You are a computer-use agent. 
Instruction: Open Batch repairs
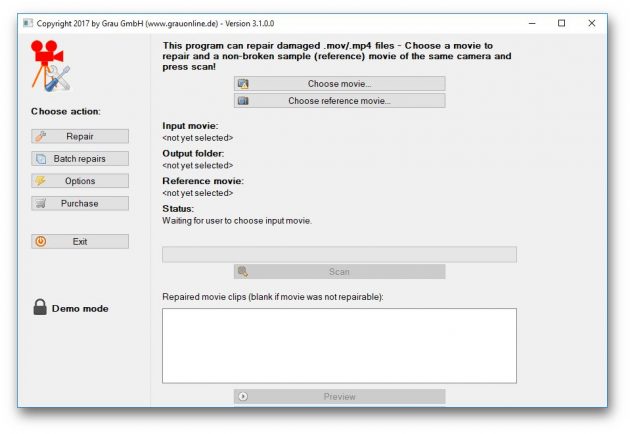click(80, 159)
